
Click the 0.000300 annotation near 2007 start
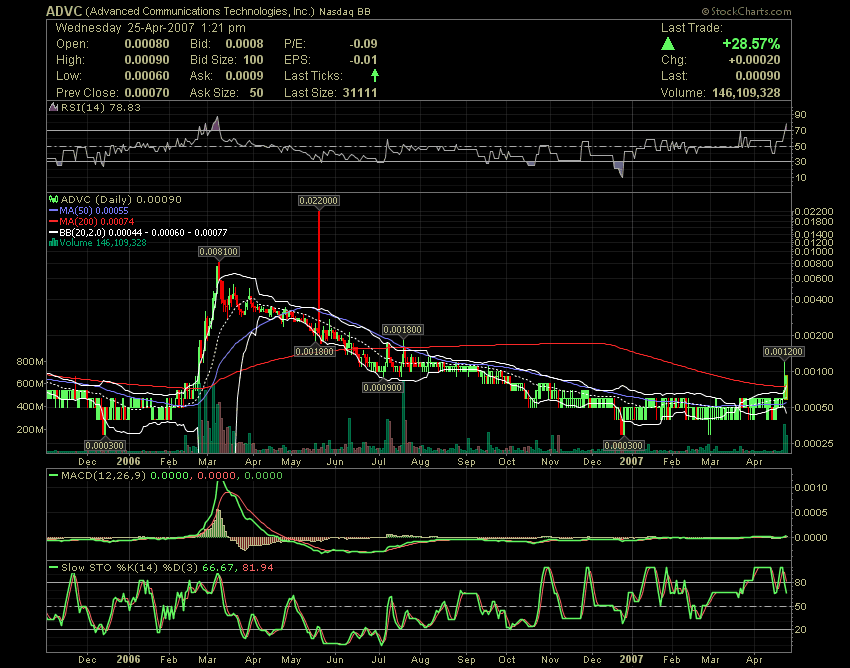[624, 446]
